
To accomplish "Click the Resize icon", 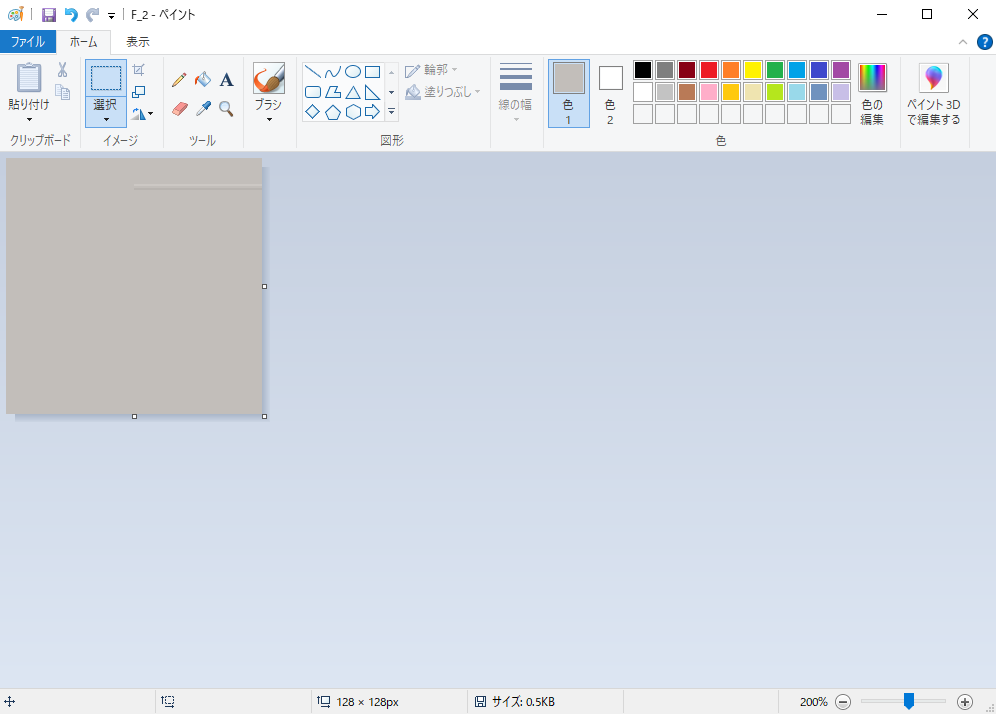I will [x=138, y=92].
